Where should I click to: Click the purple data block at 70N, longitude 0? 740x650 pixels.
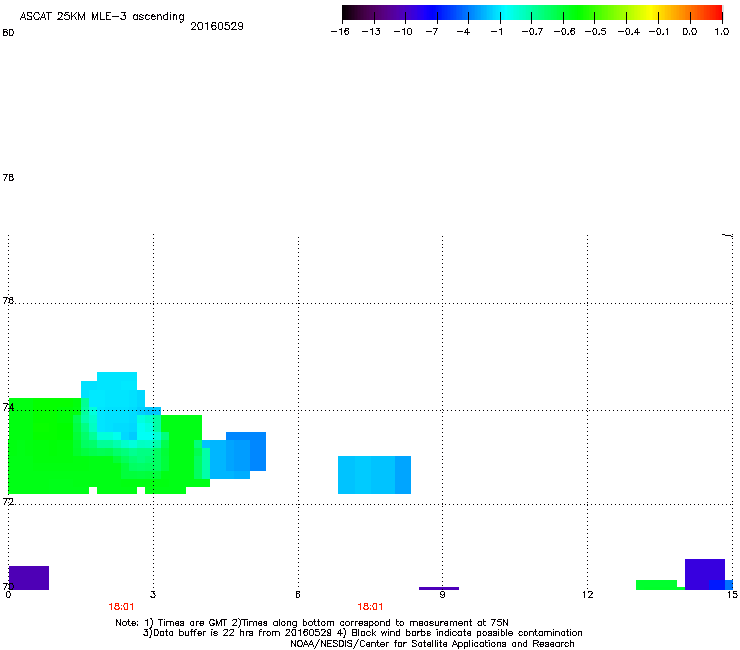click(29, 578)
